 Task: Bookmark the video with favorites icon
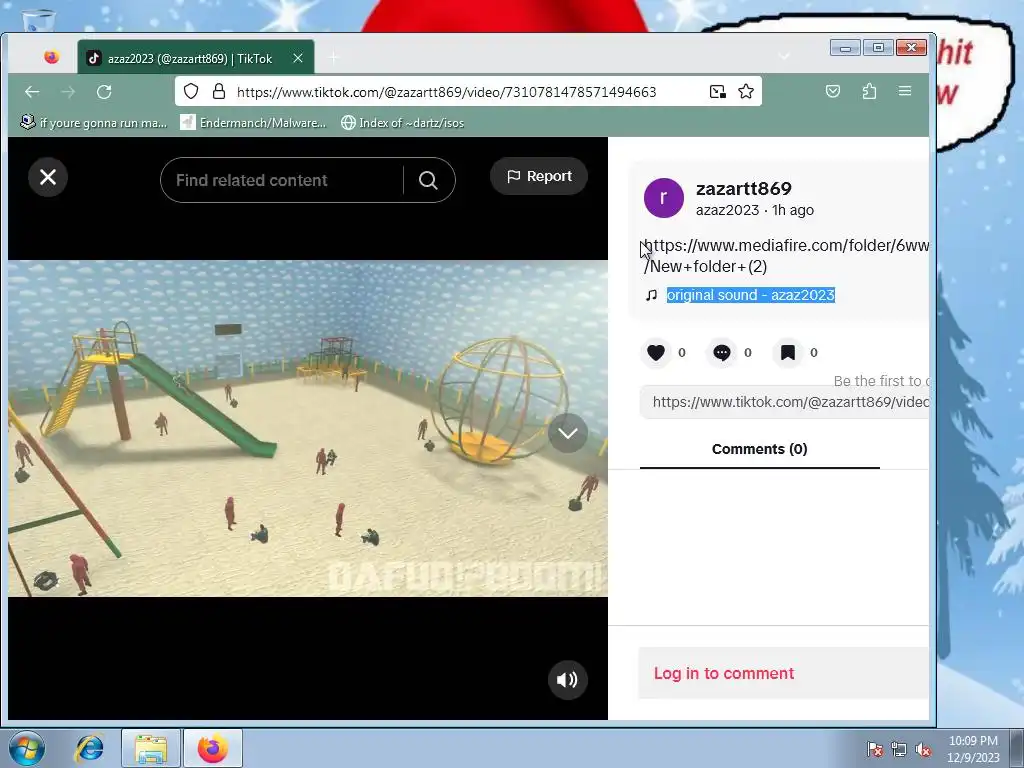coord(788,353)
